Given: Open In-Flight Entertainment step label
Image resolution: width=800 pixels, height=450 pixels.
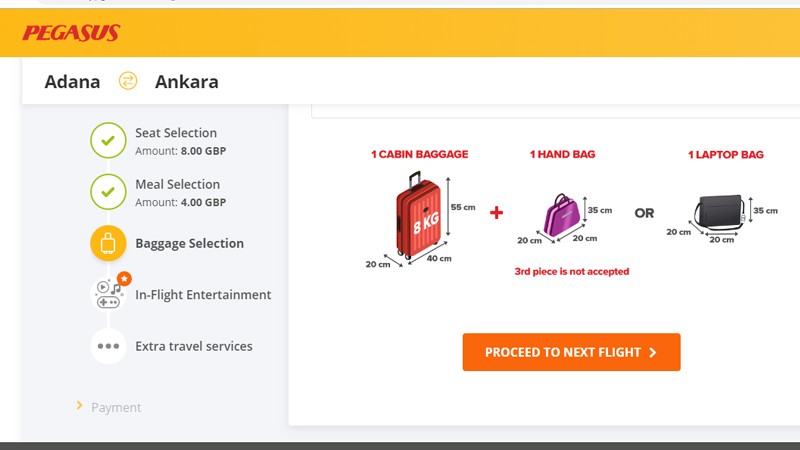Looking at the screenshot, I should point(203,295).
